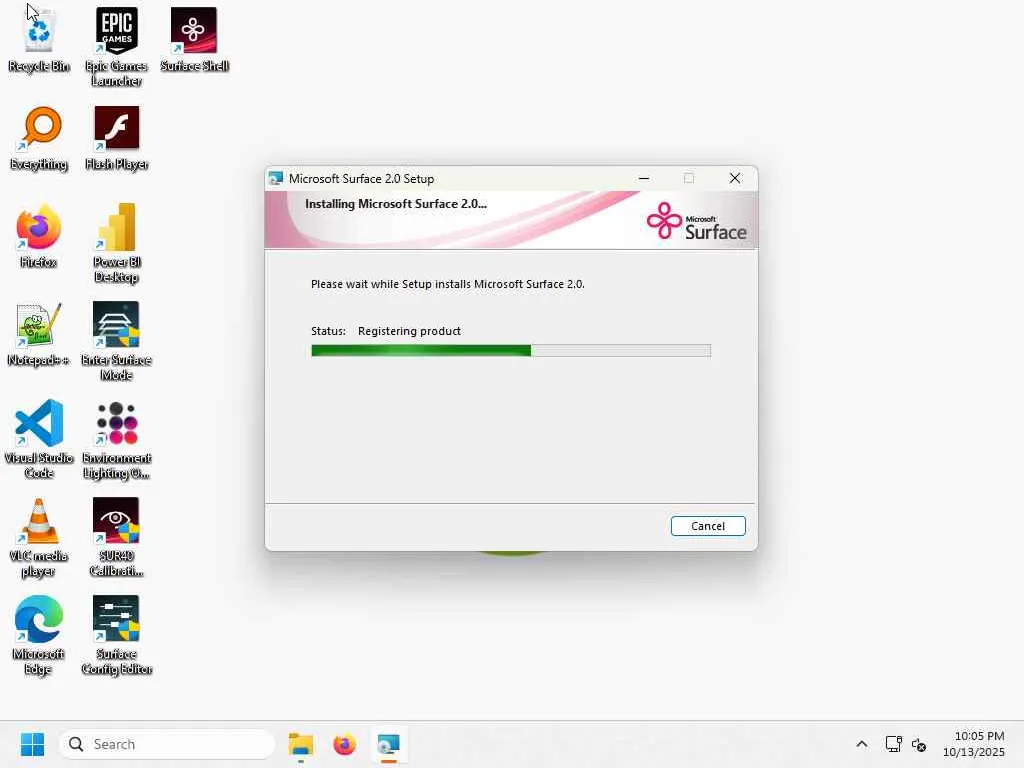Select the VLC media player shortcut
The height and width of the screenshot is (768, 1024).
pos(39,537)
